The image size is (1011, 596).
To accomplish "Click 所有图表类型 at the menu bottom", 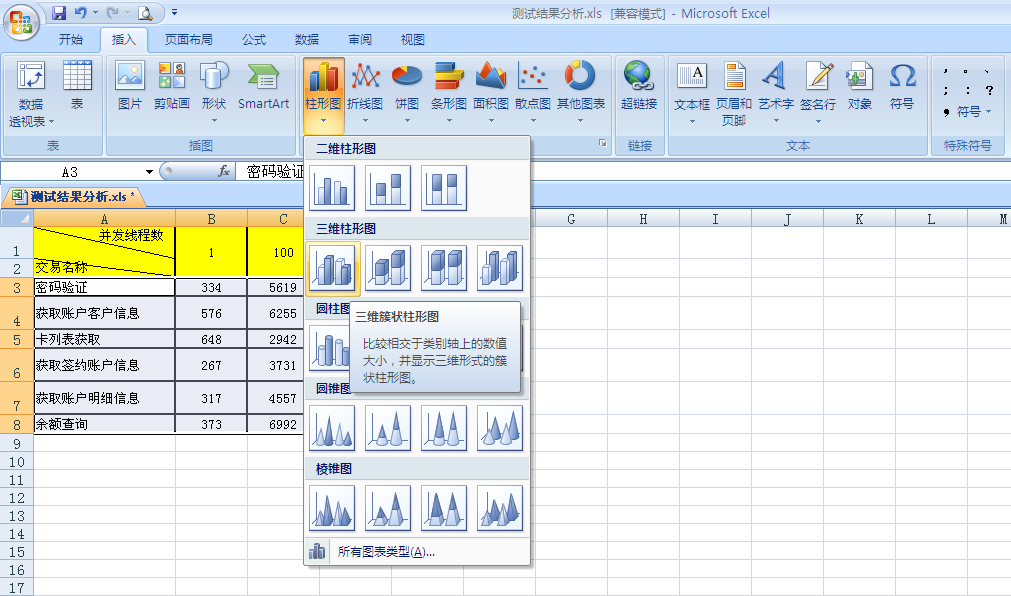I will (x=385, y=551).
